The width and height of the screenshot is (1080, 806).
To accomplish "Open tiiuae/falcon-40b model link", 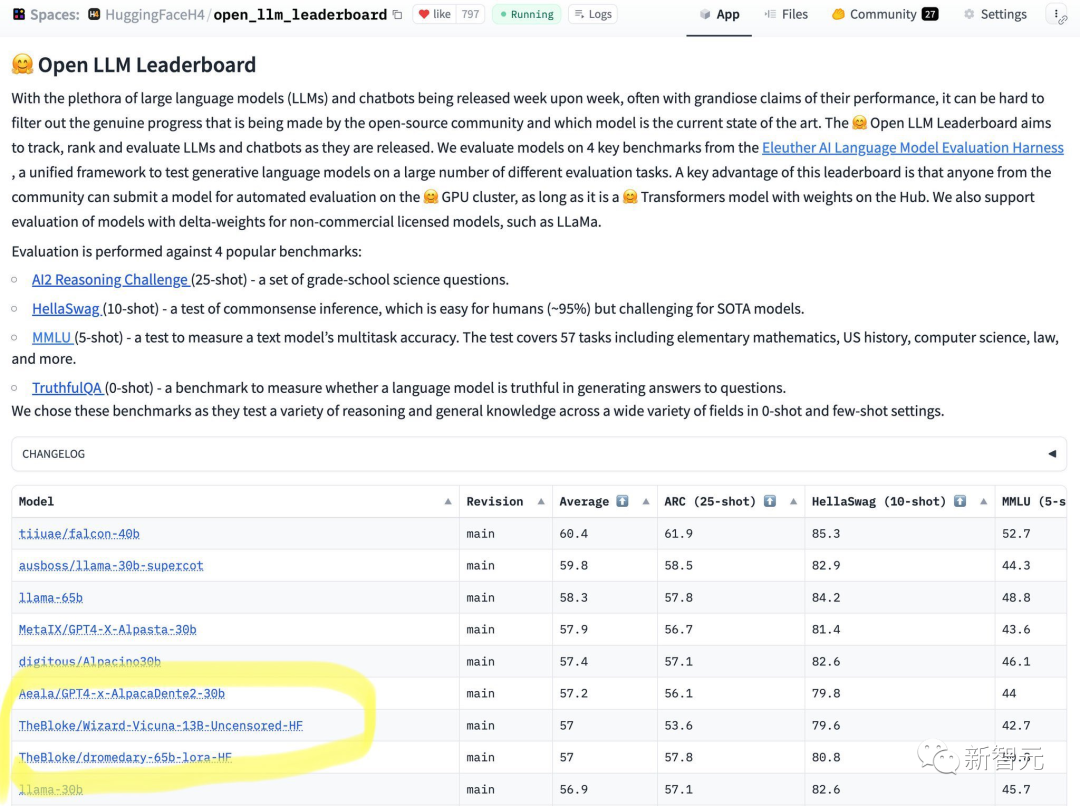I will tap(79, 534).
